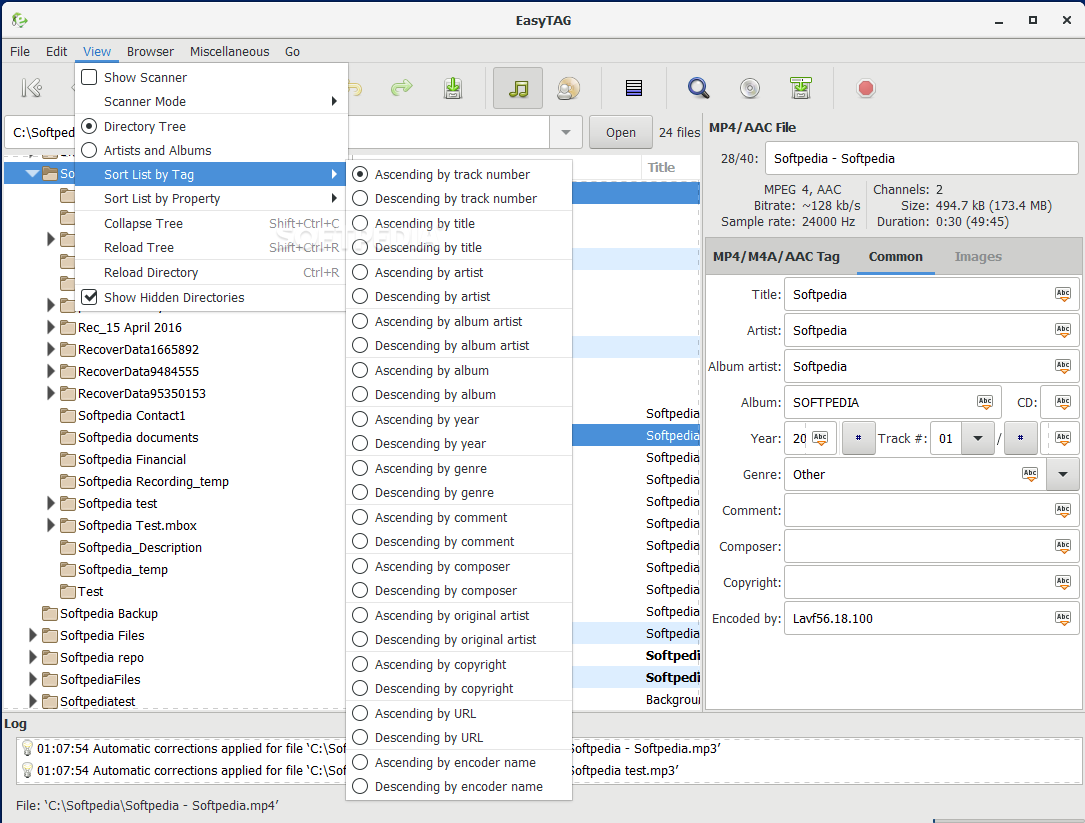Choose Ascending by album sort
This screenshot has width=1085, height=823.
coord(459,370)
